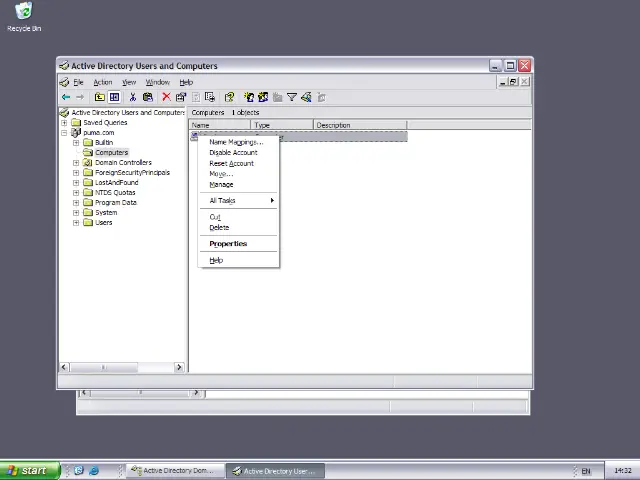Expand the Builtin folder node
This screenshot has height=480, width=640.
[x=76, y=142]
